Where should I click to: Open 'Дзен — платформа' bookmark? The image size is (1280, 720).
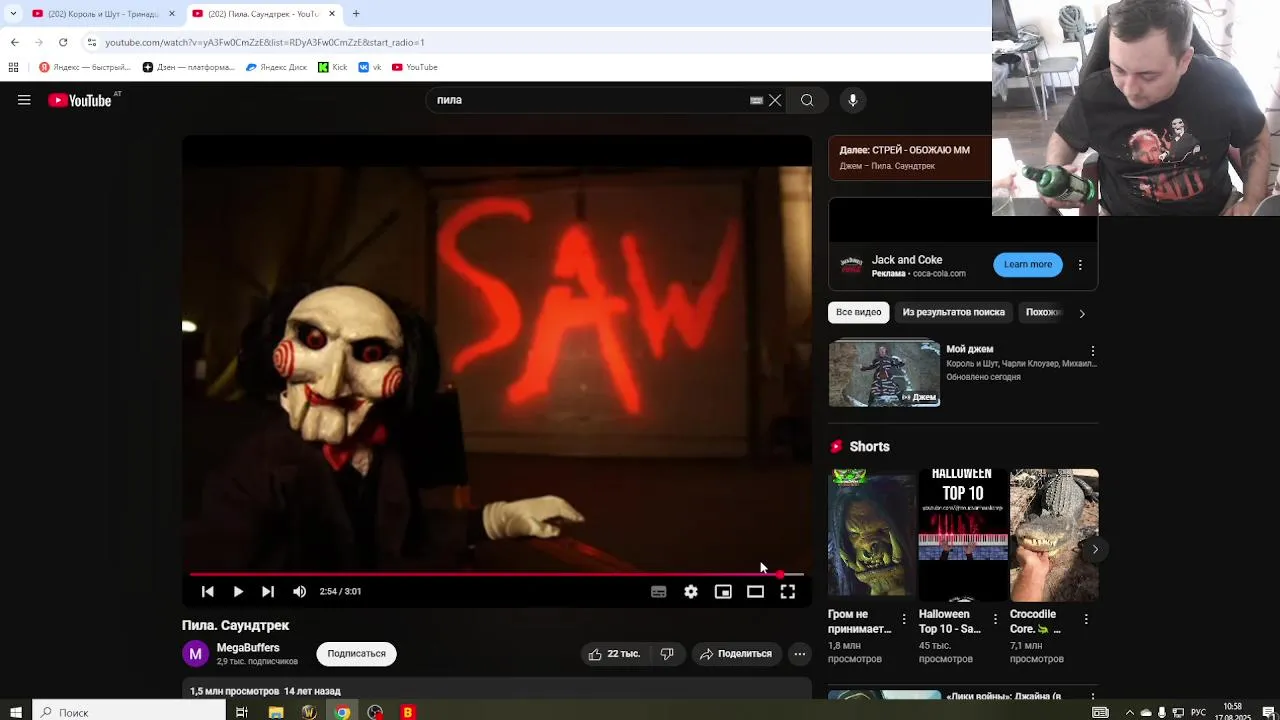point(189,67)
